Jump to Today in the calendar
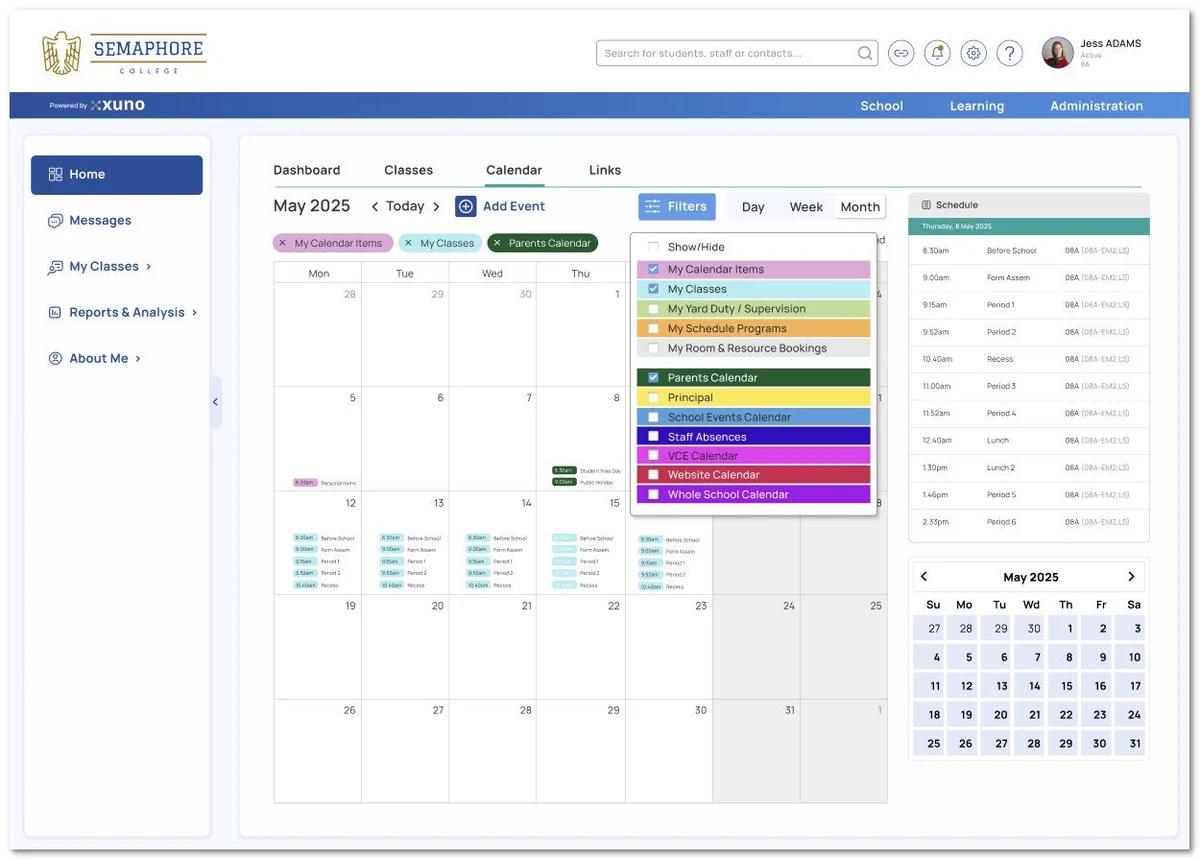 [x=405, y=206]
